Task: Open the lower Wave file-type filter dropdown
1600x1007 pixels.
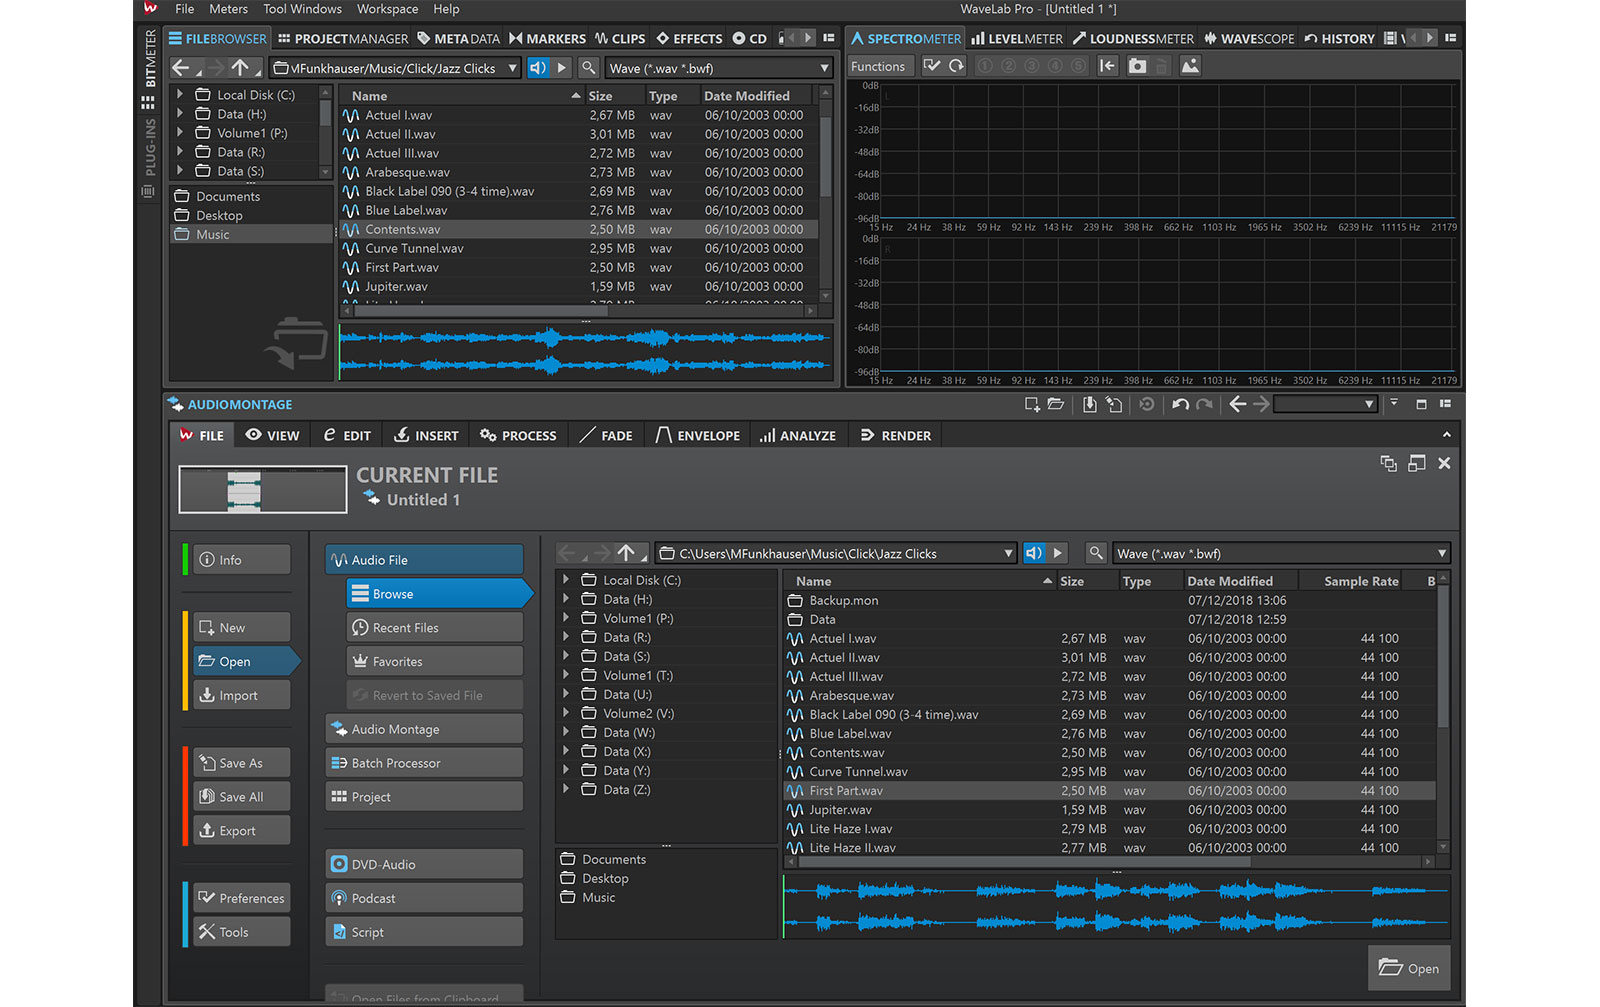Action: click(1442, 553)
